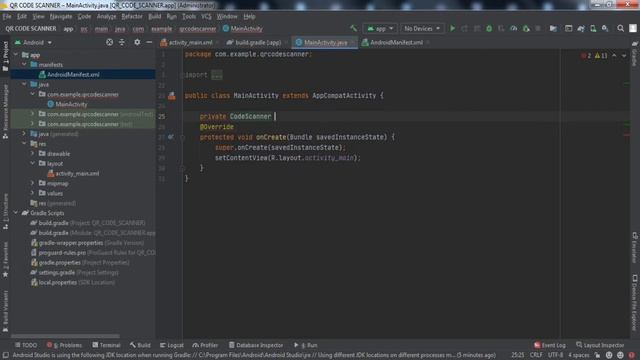Click the override gutter icon on line 27
The image size is (640, 360).
(x=171, y=137)
